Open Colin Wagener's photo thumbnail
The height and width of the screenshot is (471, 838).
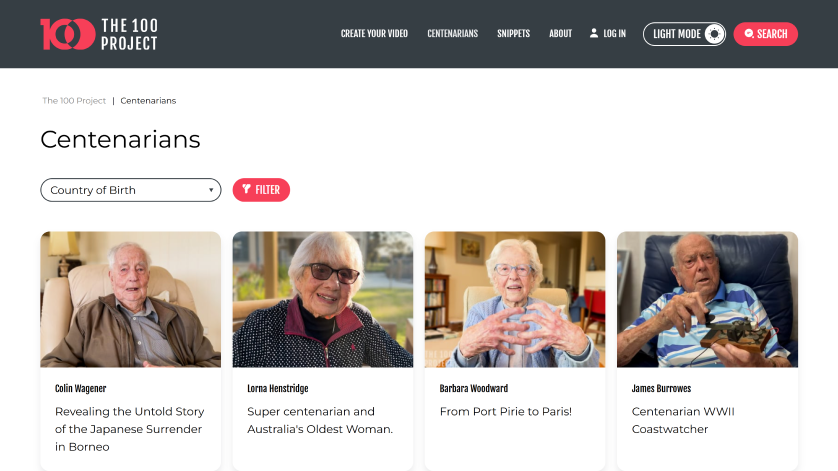130,299
